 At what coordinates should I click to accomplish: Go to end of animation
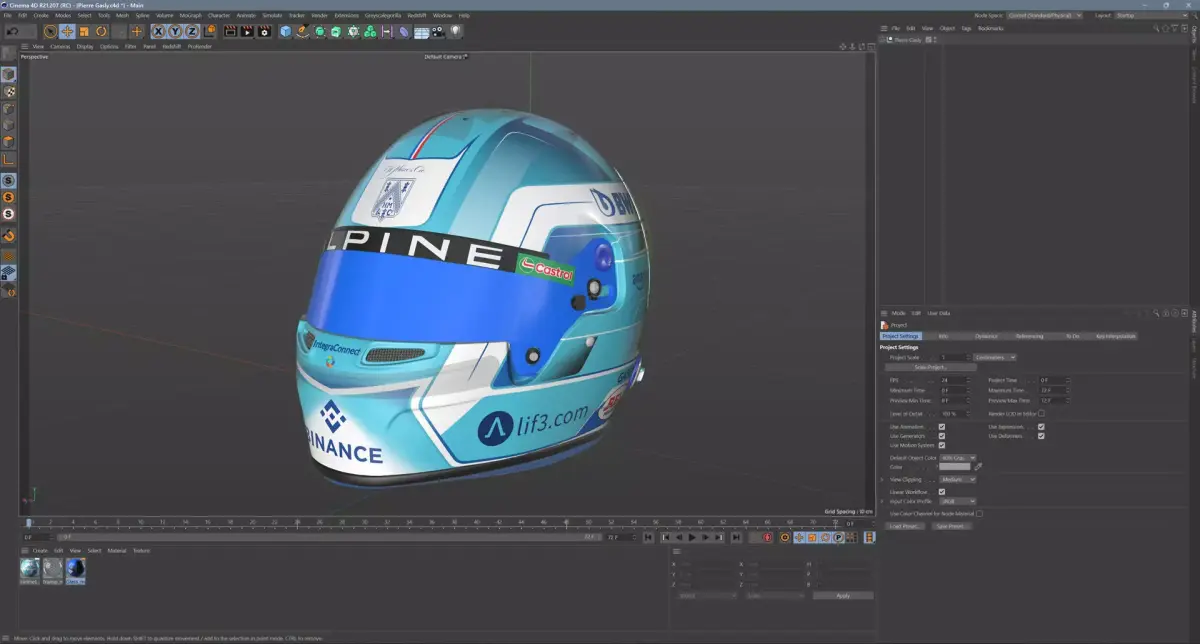tap(736, 537)
